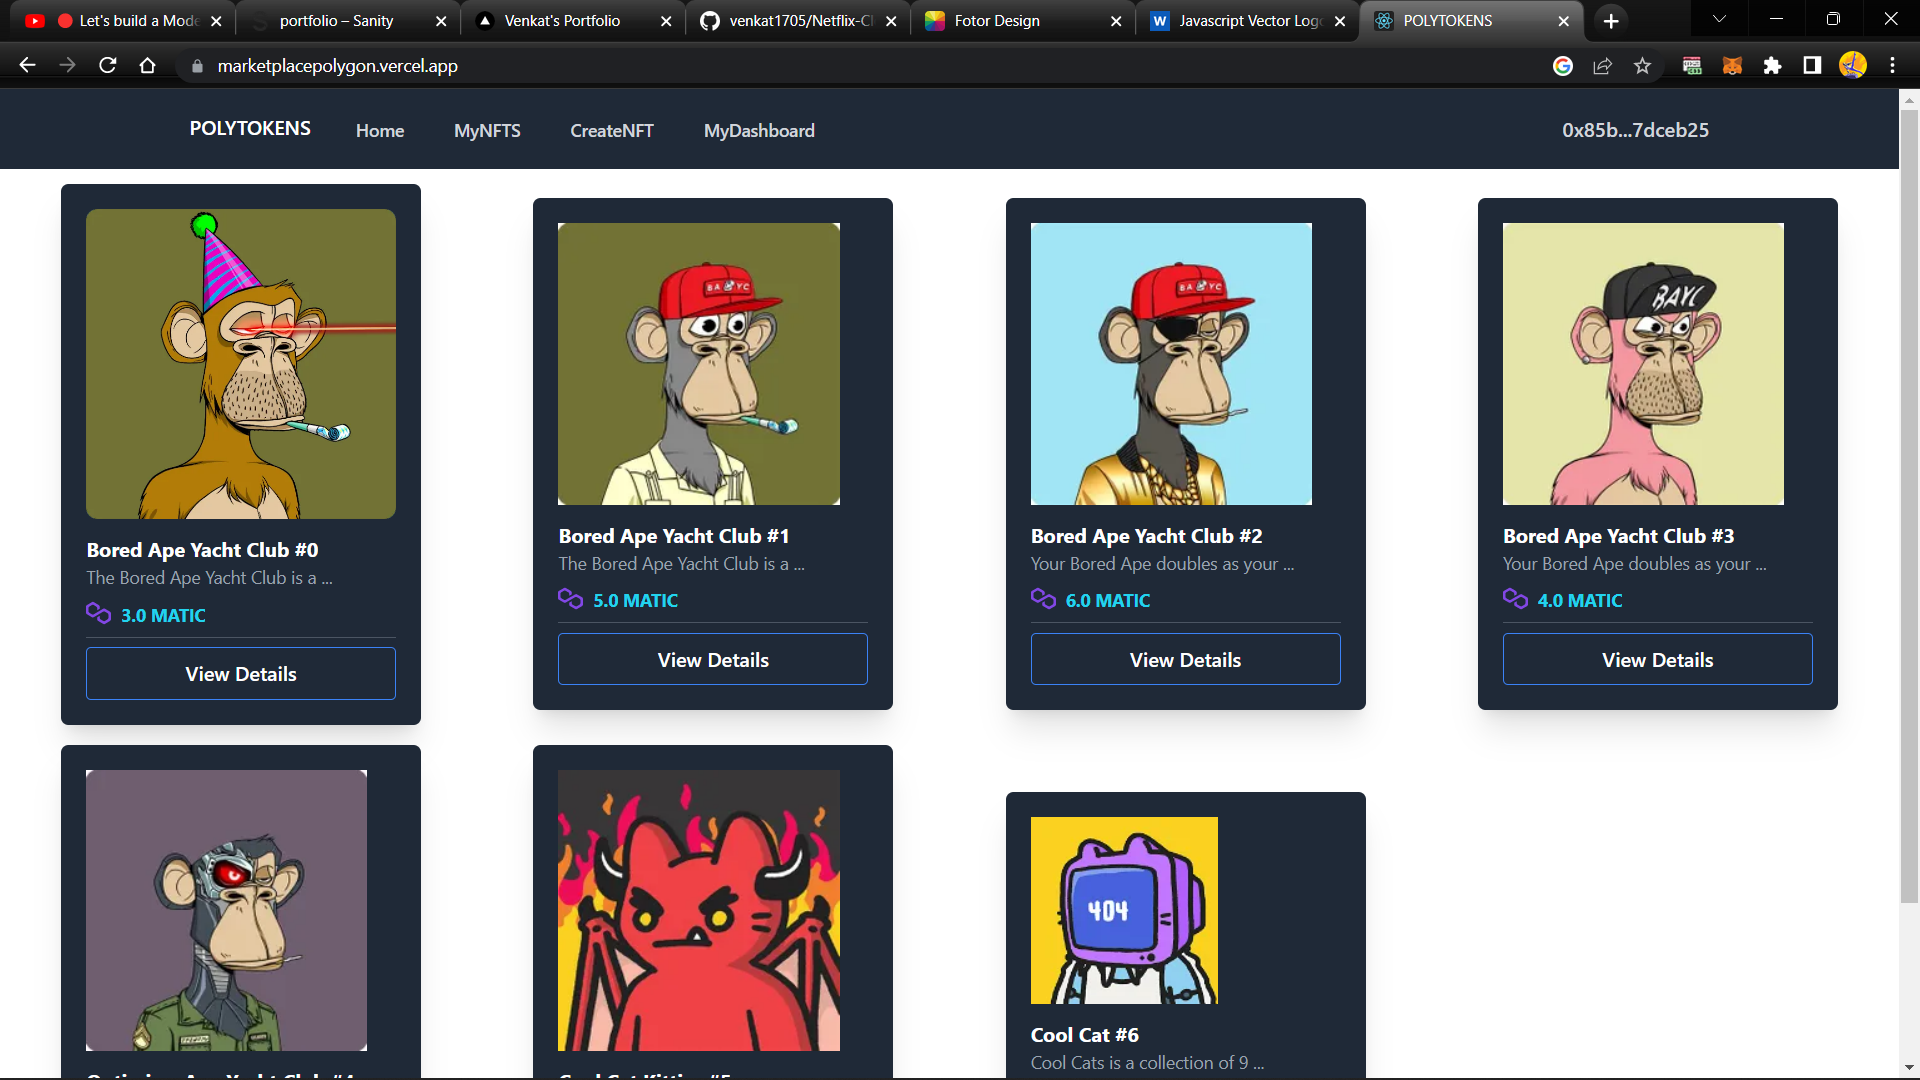
Task: Click the site padlock security icon
Action: [x=197, y=66]
